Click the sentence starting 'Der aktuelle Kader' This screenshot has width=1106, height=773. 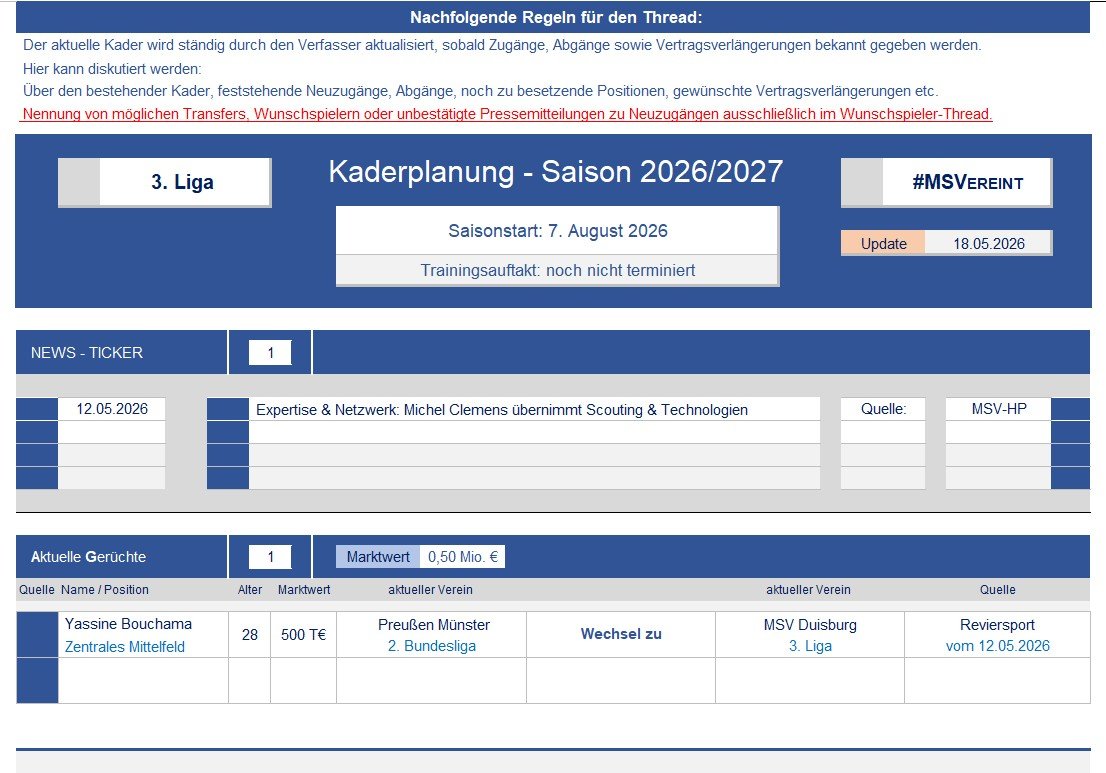point(502,45)
